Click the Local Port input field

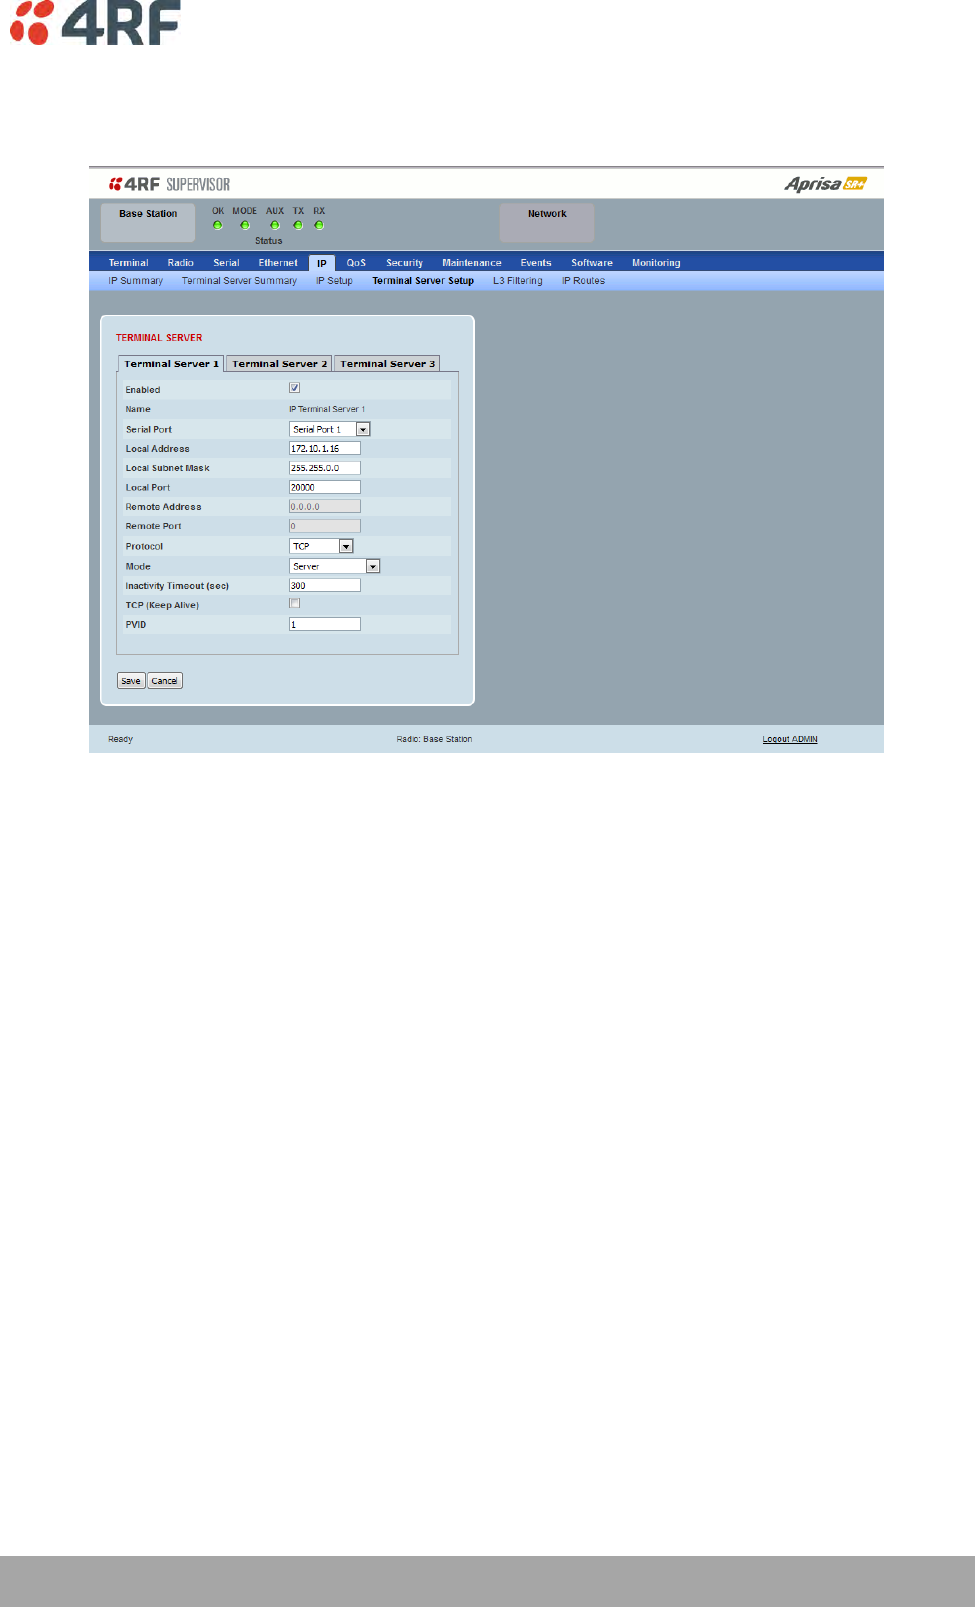[x=325, y=487]
